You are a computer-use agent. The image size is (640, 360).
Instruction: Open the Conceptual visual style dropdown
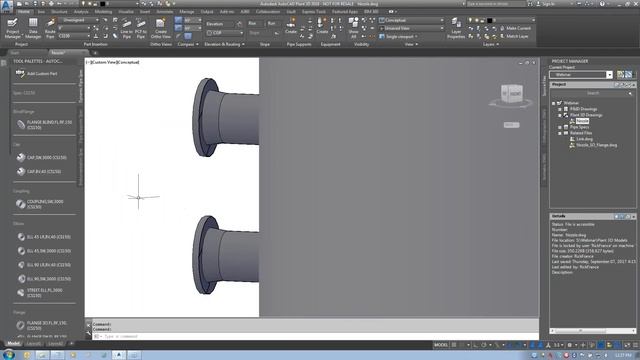coord(411,20)
